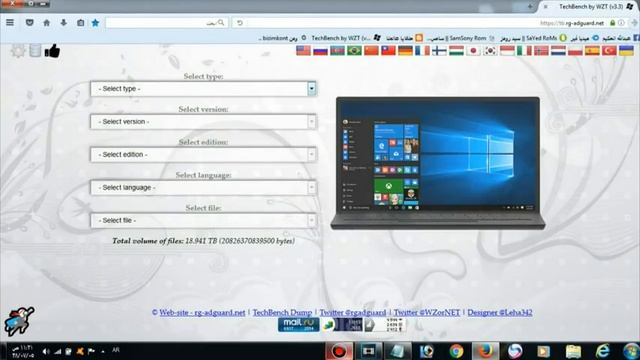The width and height of the screenshot is (640, 360).
Task: Click the superhero mascot icon
Action: click(x=19, y=321)
